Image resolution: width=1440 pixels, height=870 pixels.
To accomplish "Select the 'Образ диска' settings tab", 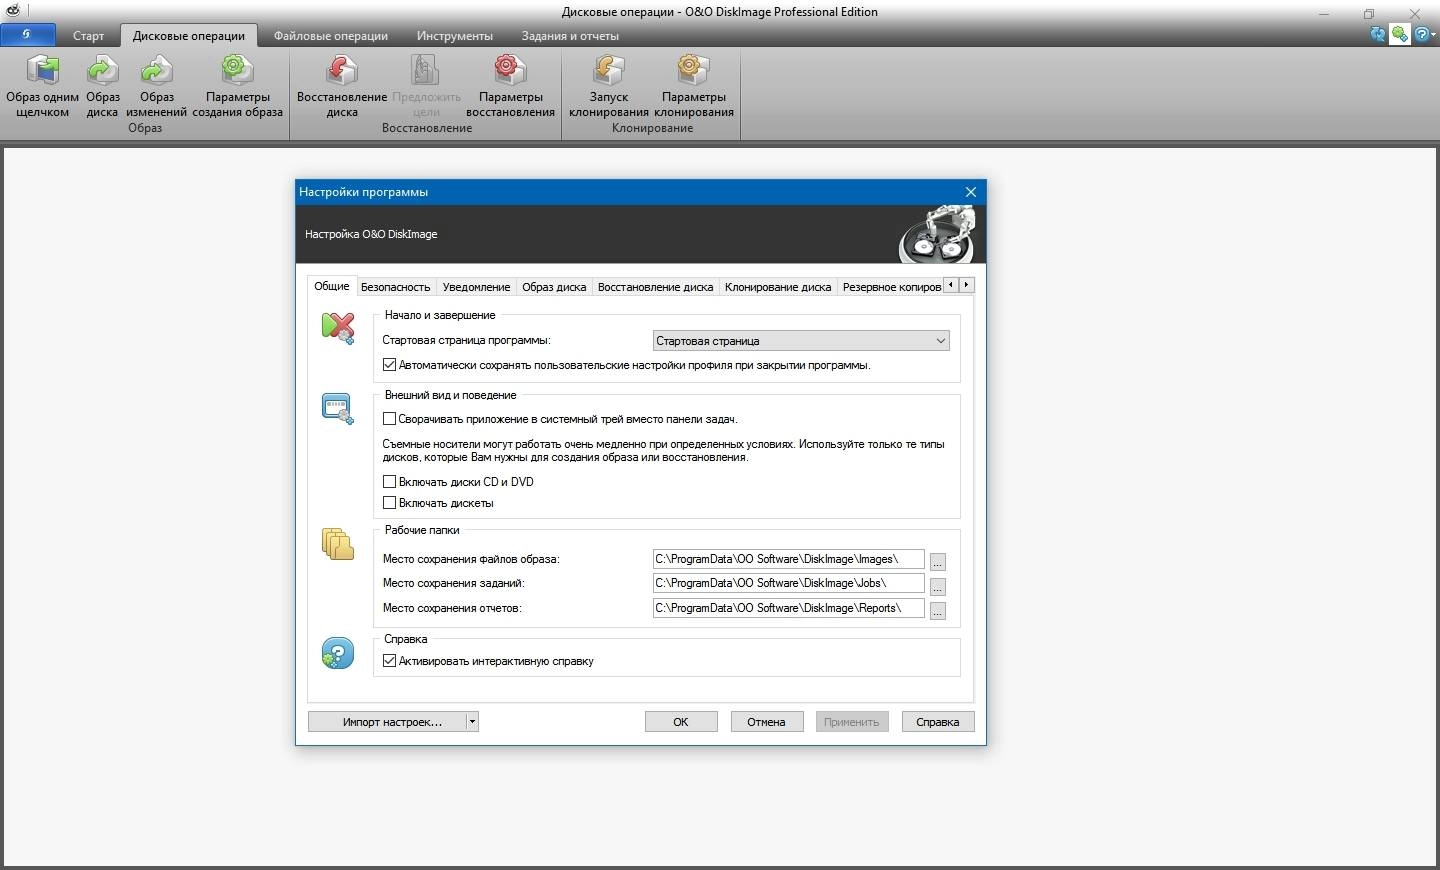I will point(554,287).
